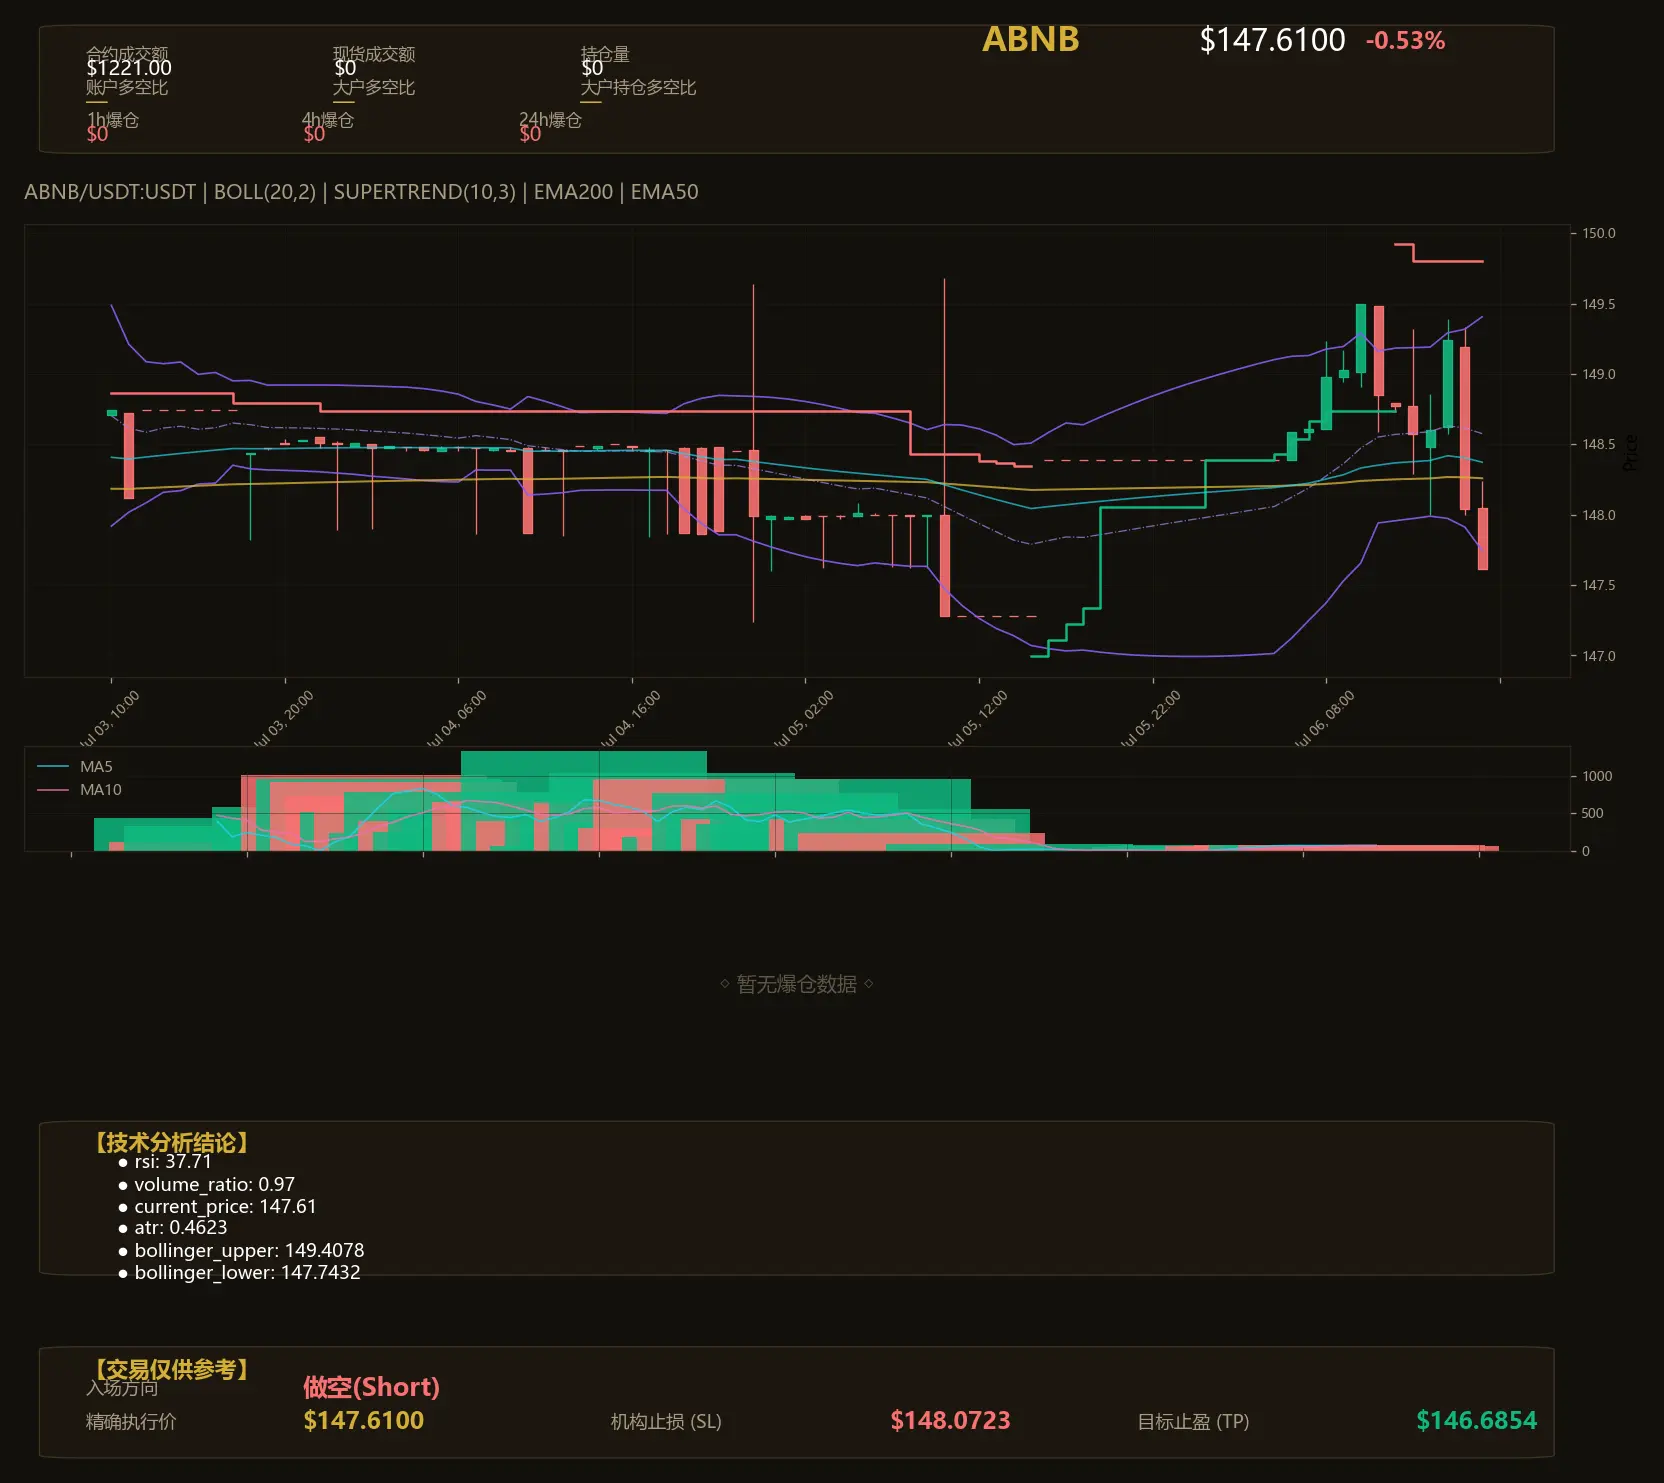
Task: Click the MA5 legend entry
Action: (x=75, y=767)
